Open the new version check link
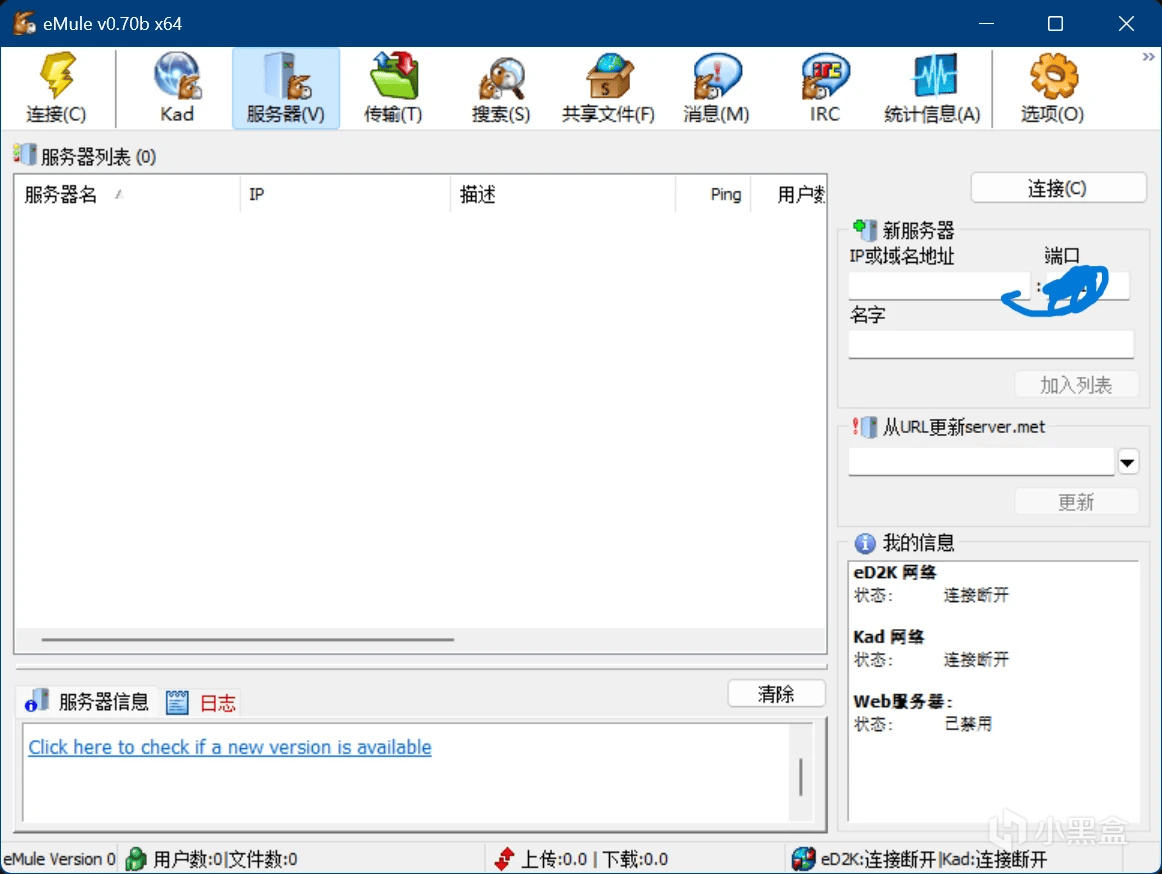Image resolution: width=1162 pixels, height=874 pixels. [230, 747]
